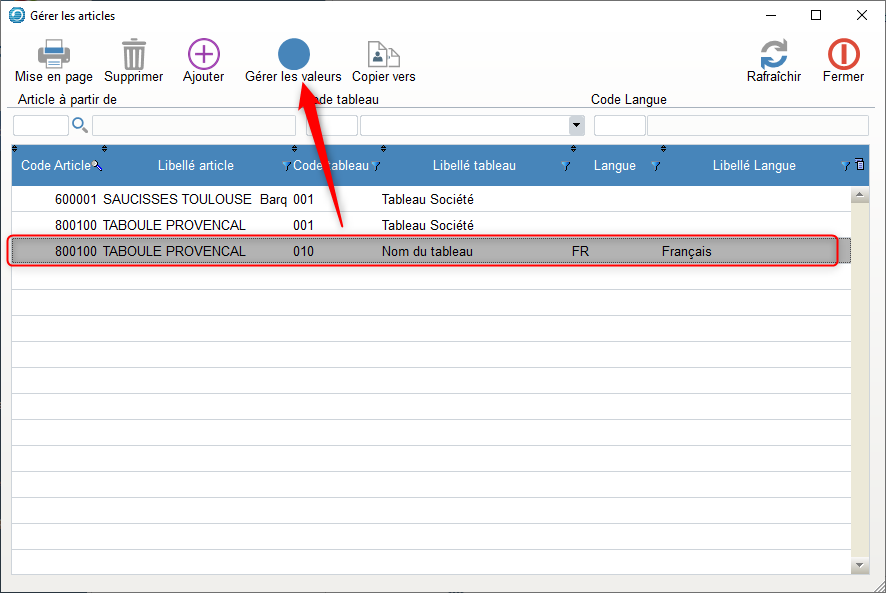This screenshot has width=886, height=593.
Task: Click the magnifier search icon beside article code
Action: click(x=80, y=125)
